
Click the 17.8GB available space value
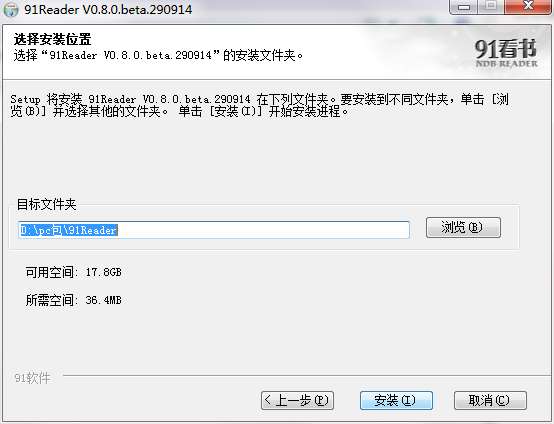[104, 272]
